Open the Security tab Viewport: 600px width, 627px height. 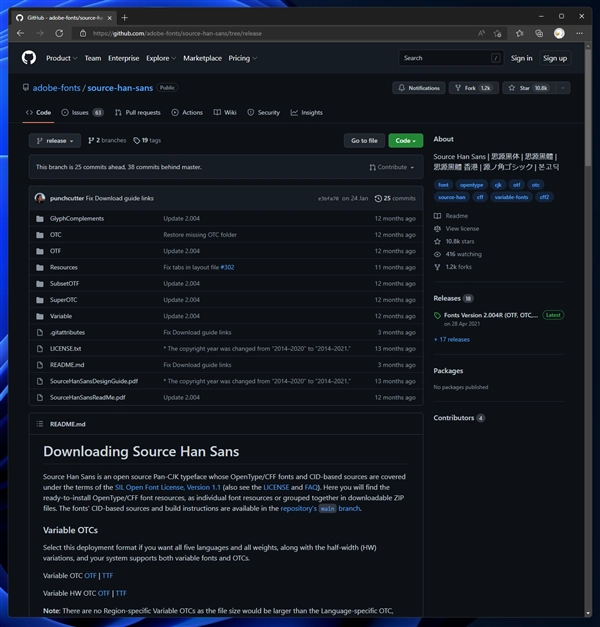(x=263, y=113)
